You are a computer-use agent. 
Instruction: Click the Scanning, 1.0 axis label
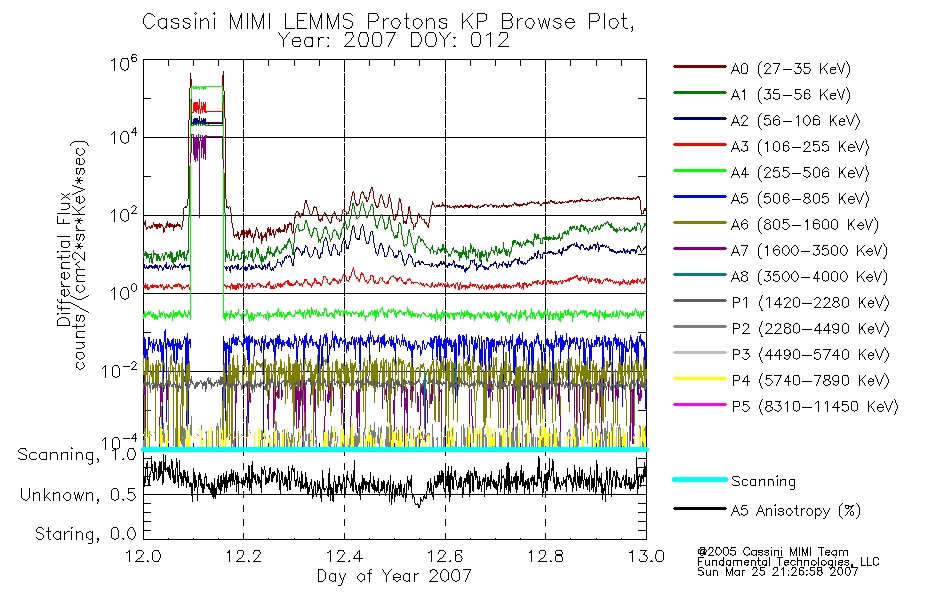(x=77, y=455)
